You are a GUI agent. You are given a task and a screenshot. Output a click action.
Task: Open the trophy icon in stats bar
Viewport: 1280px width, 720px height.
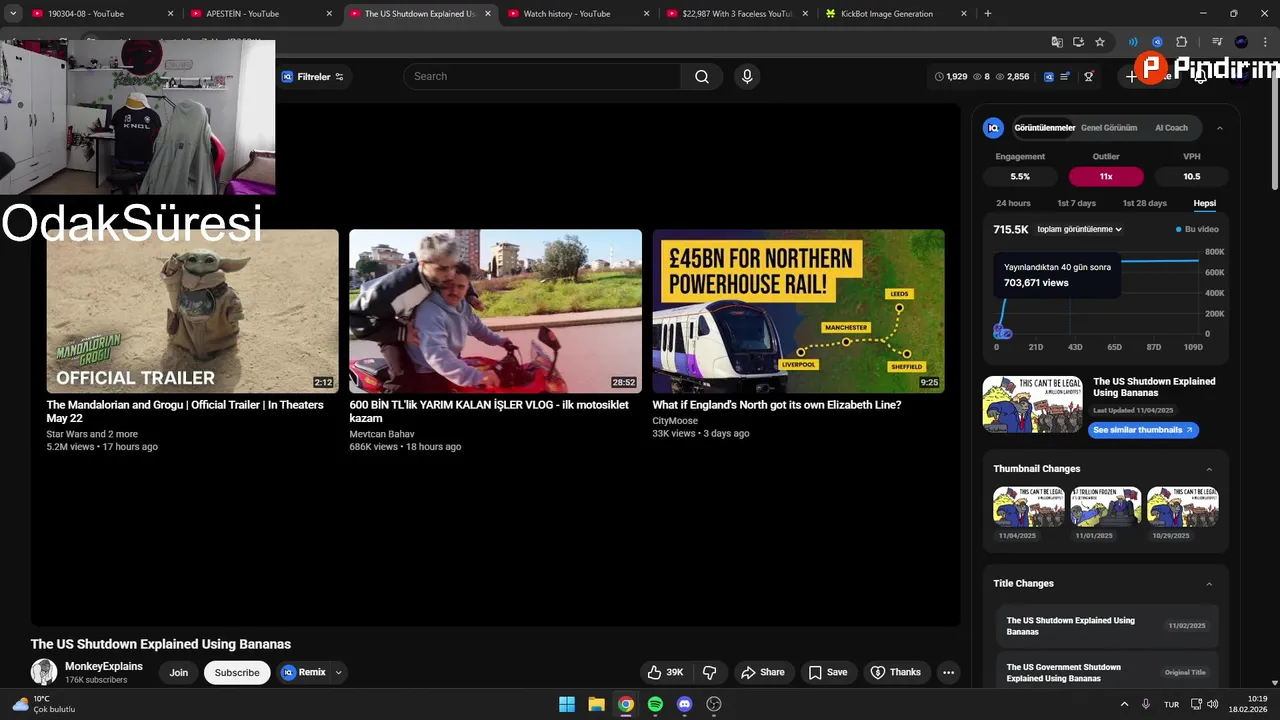(1089, 77)
